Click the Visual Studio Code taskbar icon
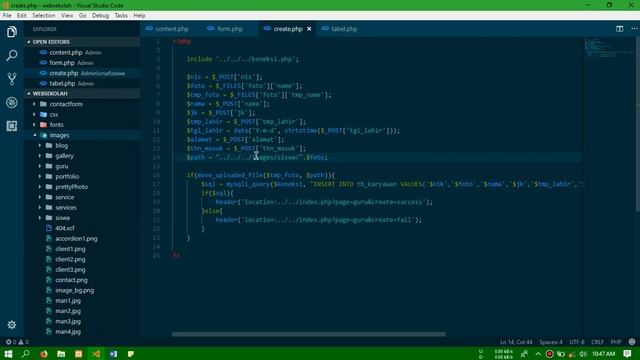 point(96,354)
